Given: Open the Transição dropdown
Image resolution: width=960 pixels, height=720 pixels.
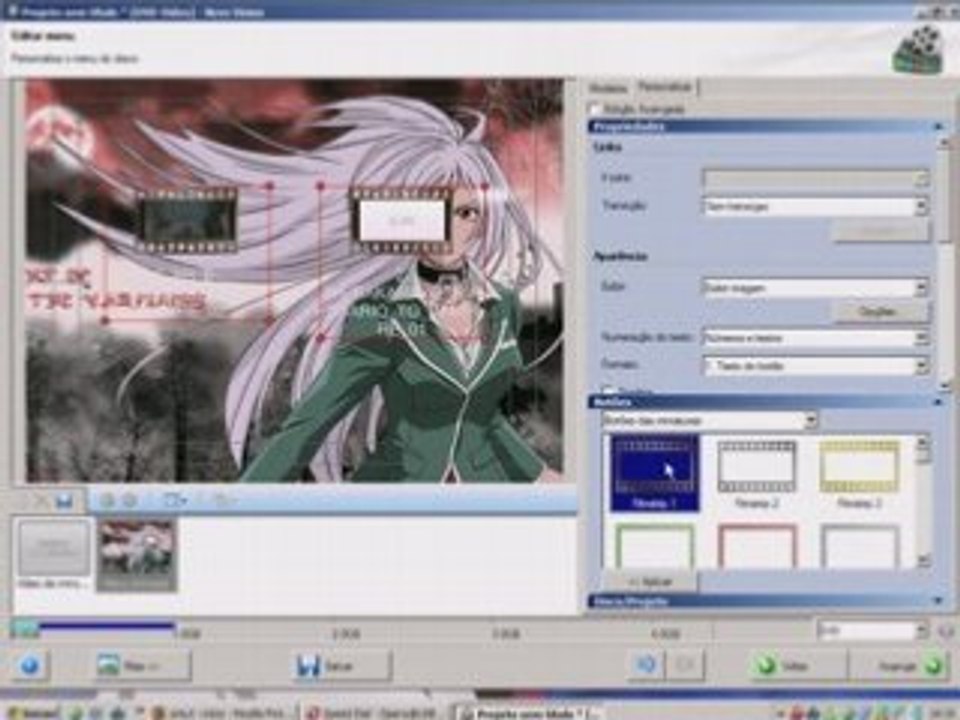Looking at the screenshot, I should [x=816, y=206].
